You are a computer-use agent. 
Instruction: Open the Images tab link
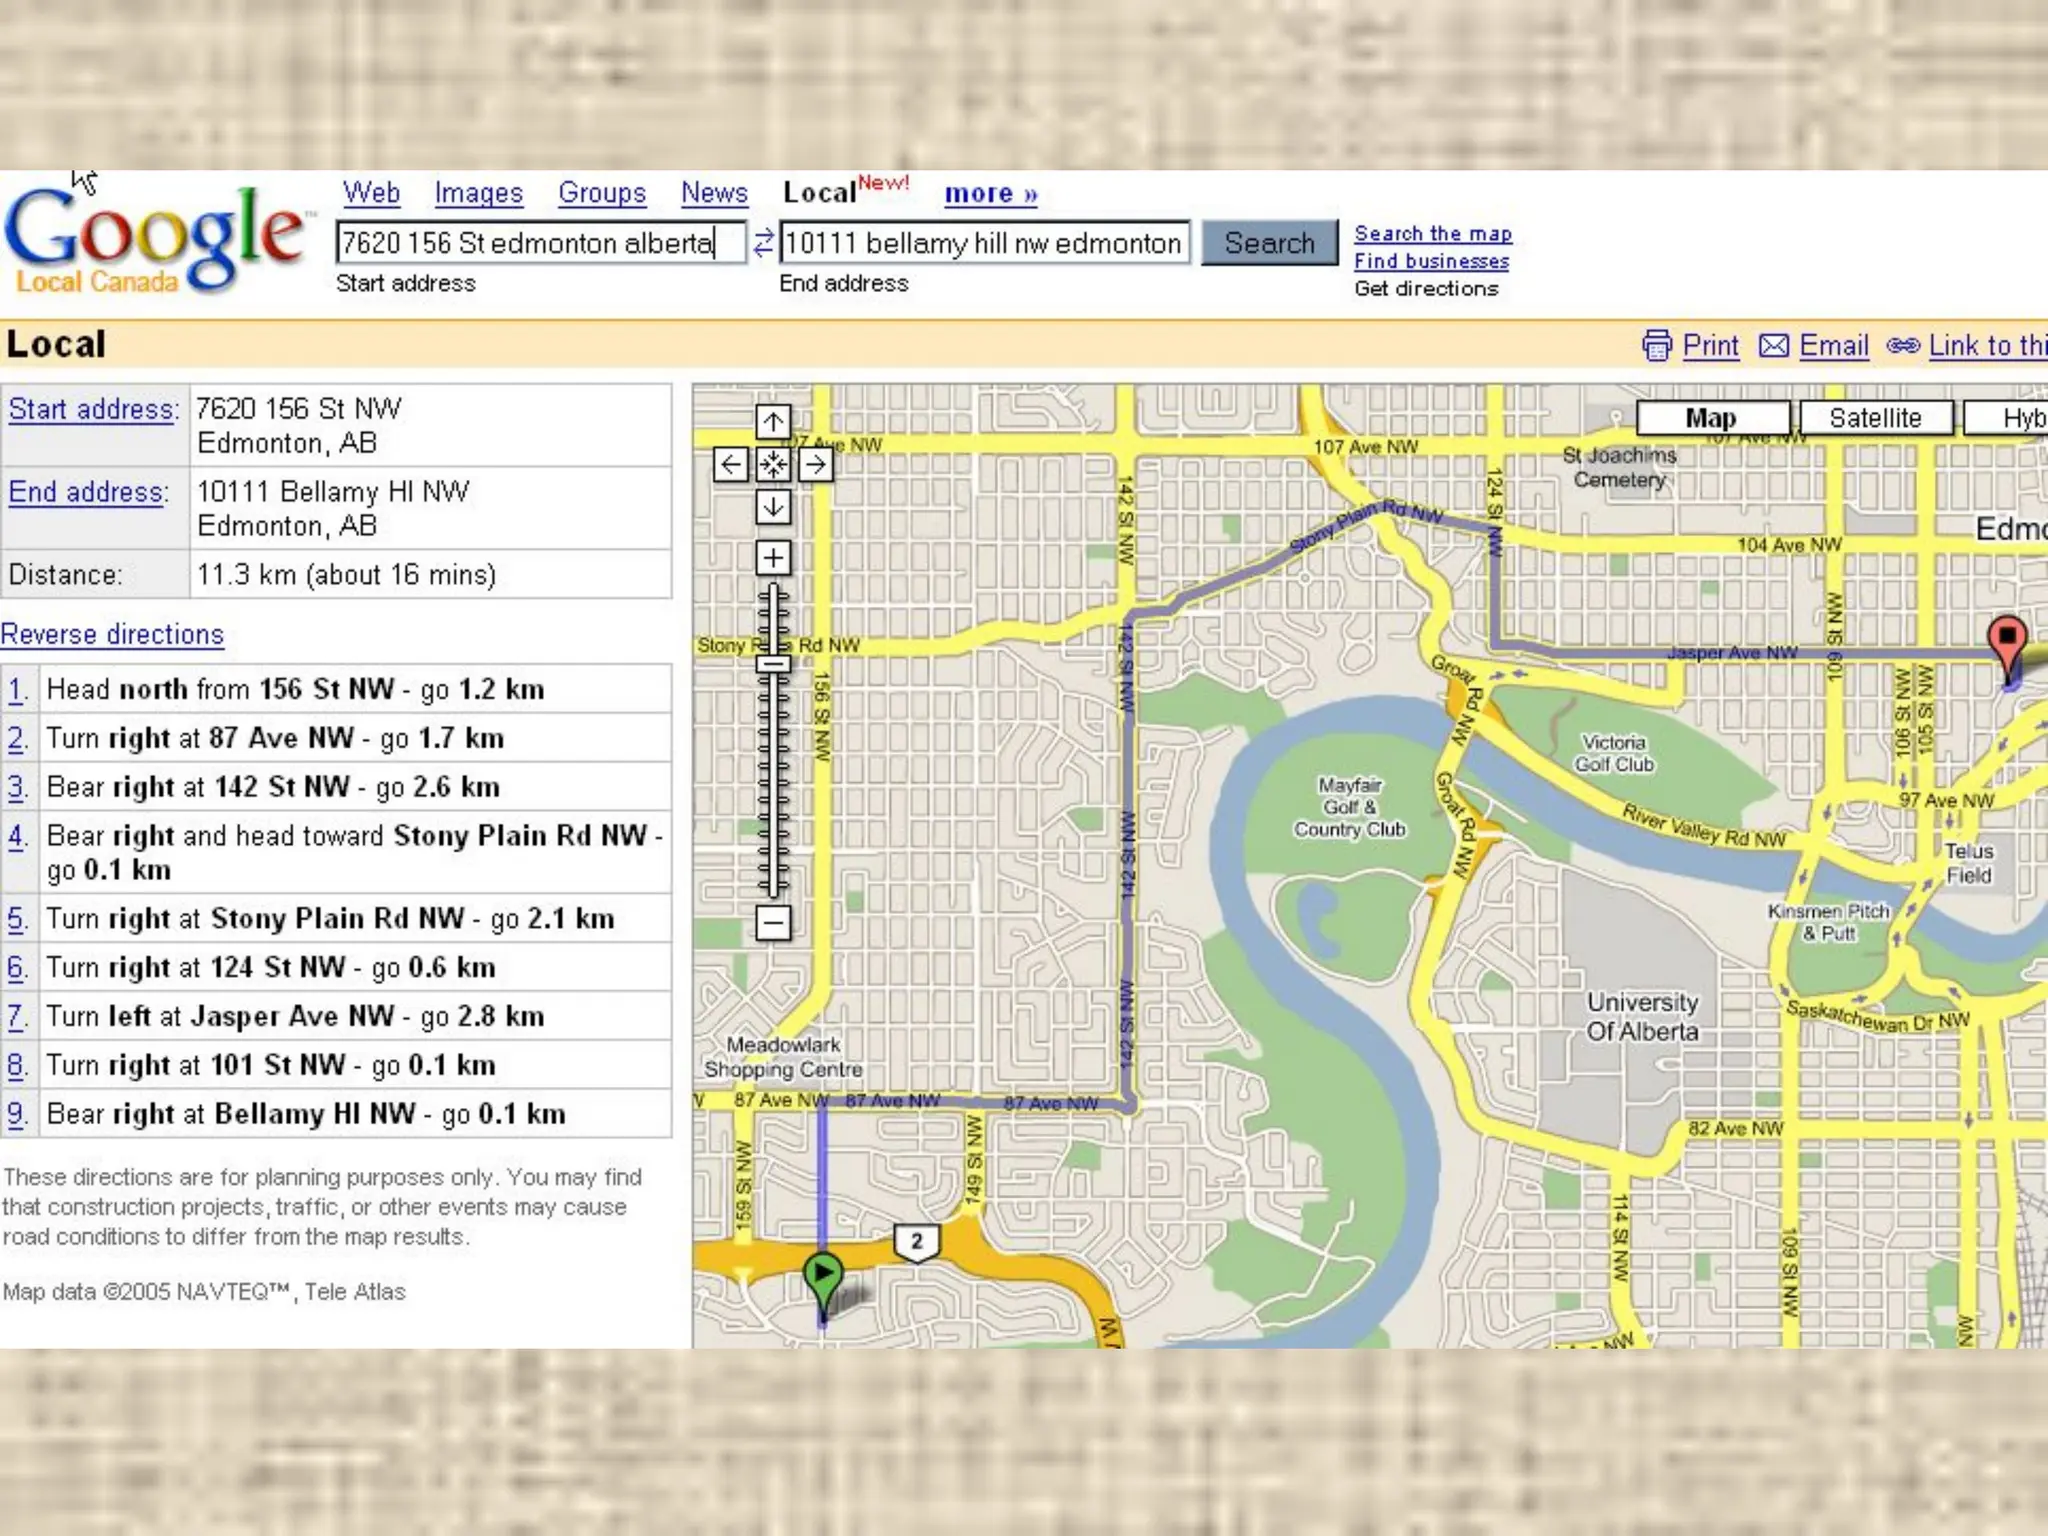pyautogui.click(x=478, y=193)
